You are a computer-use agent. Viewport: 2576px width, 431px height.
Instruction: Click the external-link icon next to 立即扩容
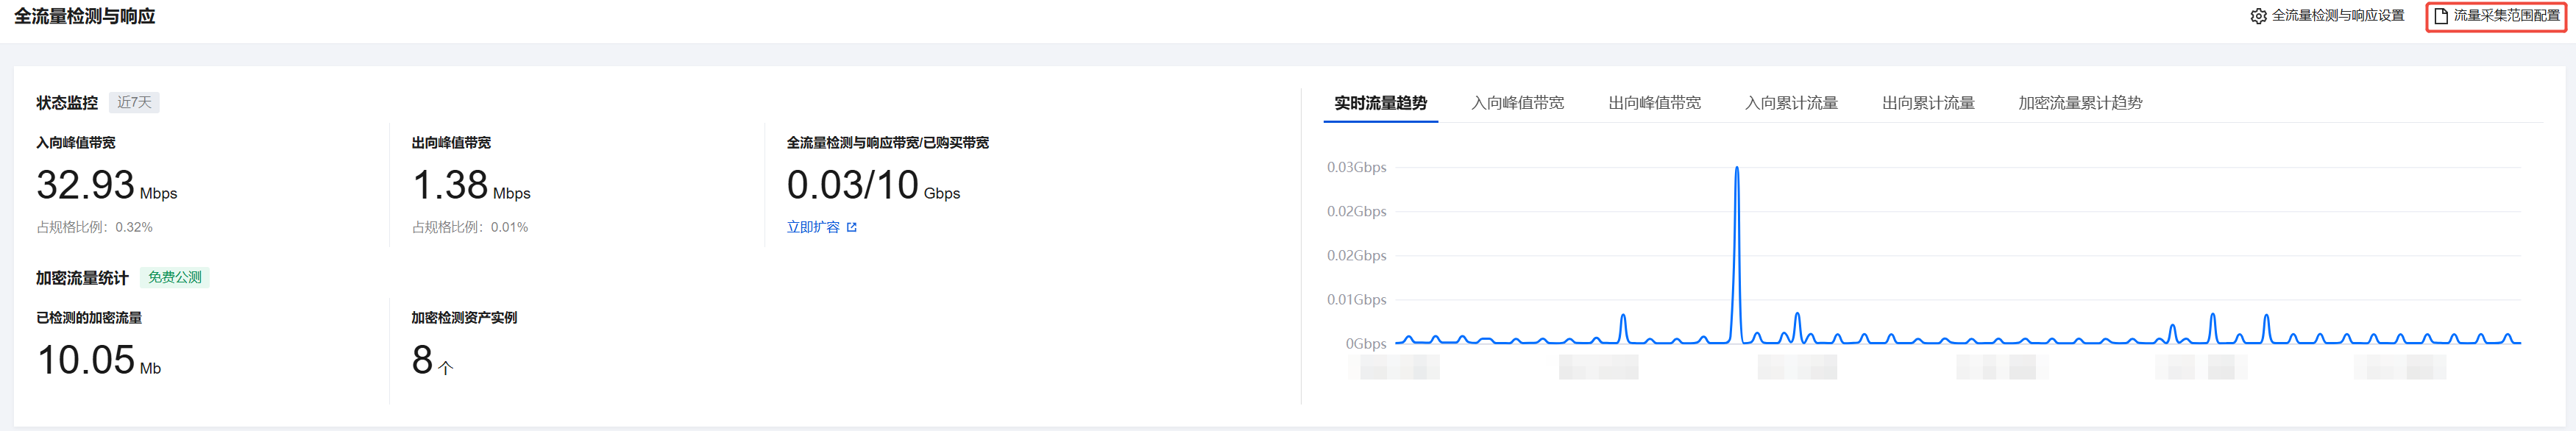[x=852, y=227]
